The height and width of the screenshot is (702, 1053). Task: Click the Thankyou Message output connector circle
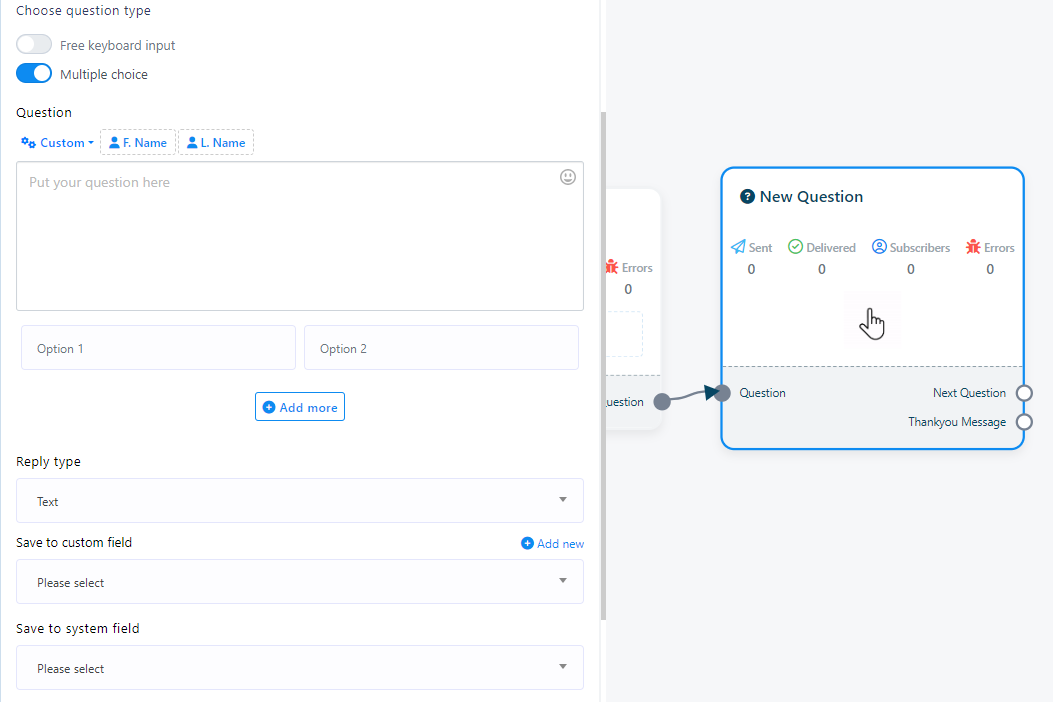click(1024, 422)
